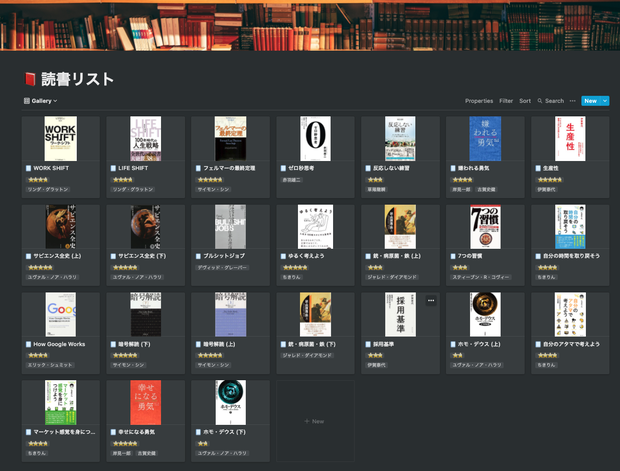Open the 嫌われる勇気 blue cover thumbnail
Screen dimensions: 620x471
(x=485, y=138)
